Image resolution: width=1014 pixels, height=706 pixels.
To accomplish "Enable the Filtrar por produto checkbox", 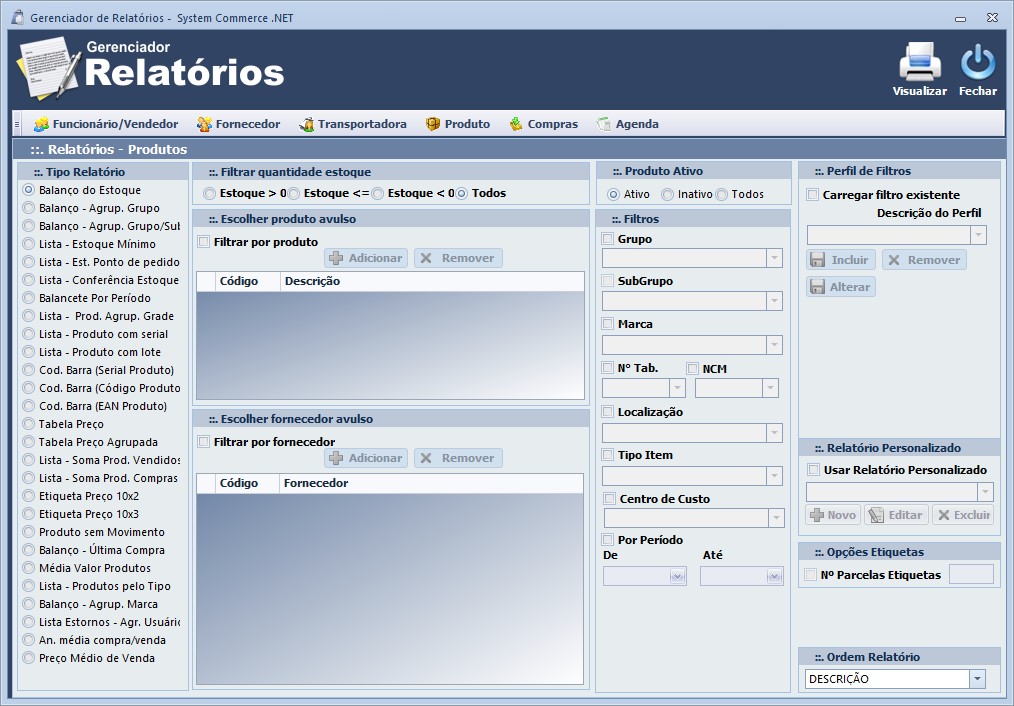I will coord(204,242).
